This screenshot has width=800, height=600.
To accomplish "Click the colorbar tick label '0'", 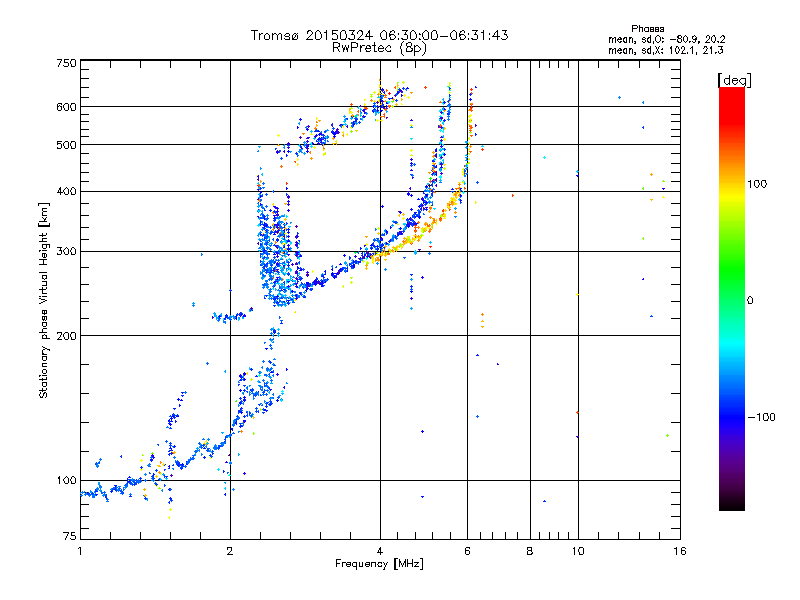I will (x=750, y=300).
